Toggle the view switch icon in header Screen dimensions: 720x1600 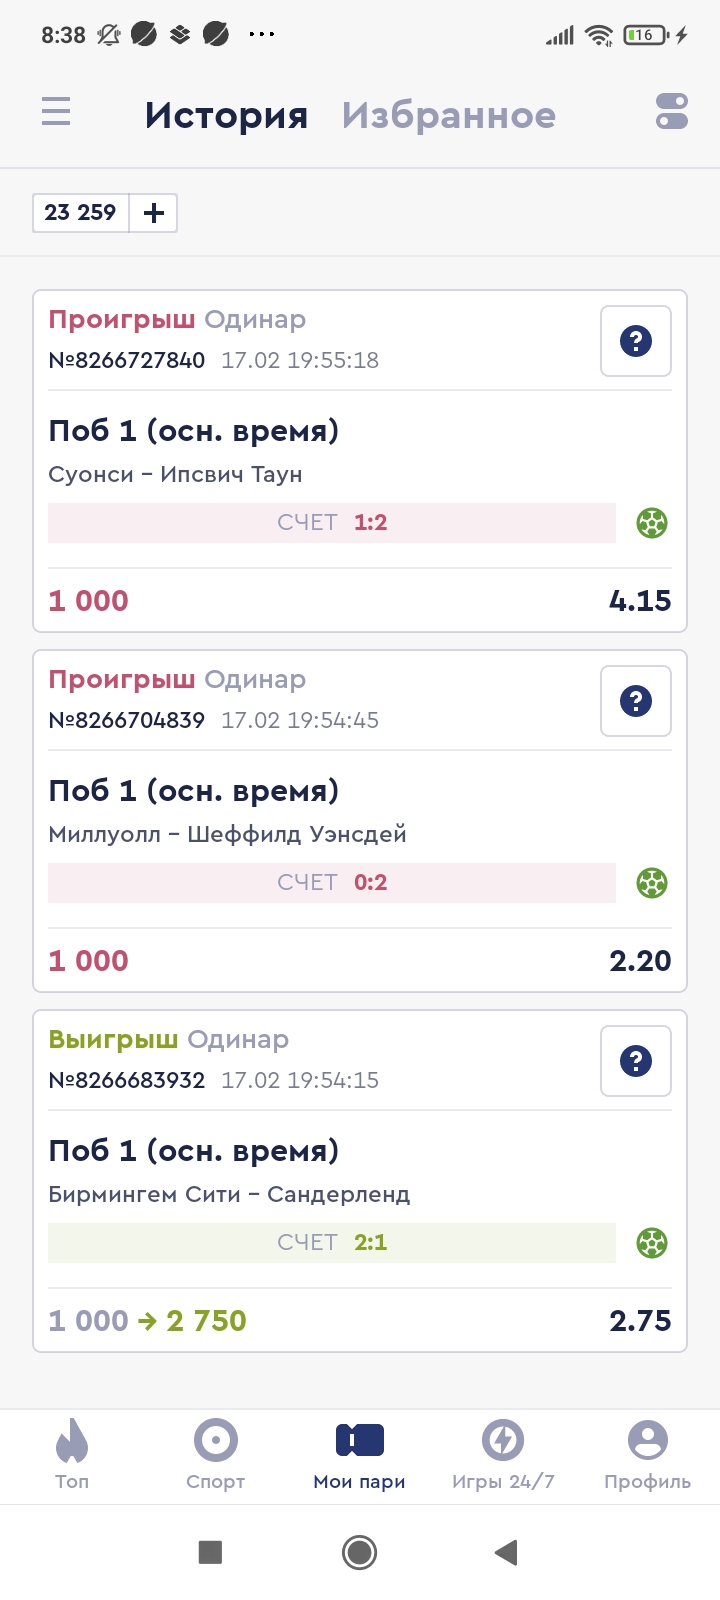[672, 111]
